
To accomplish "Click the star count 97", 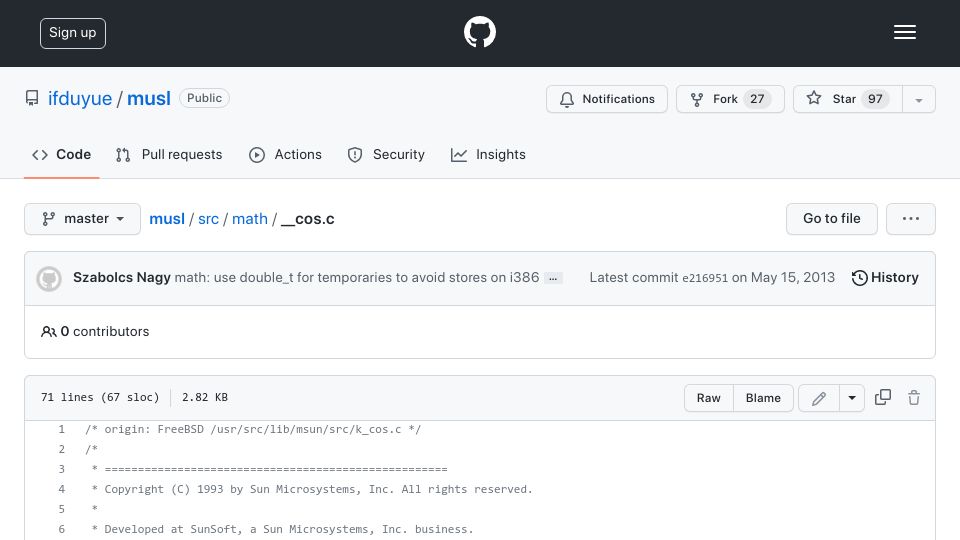I will coord(876,99).
